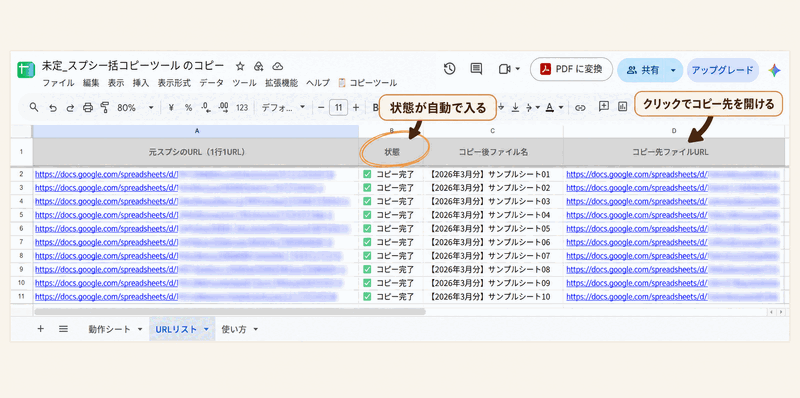Open the all sheets list icon
800x398 pixels.
tap(63, 329)
